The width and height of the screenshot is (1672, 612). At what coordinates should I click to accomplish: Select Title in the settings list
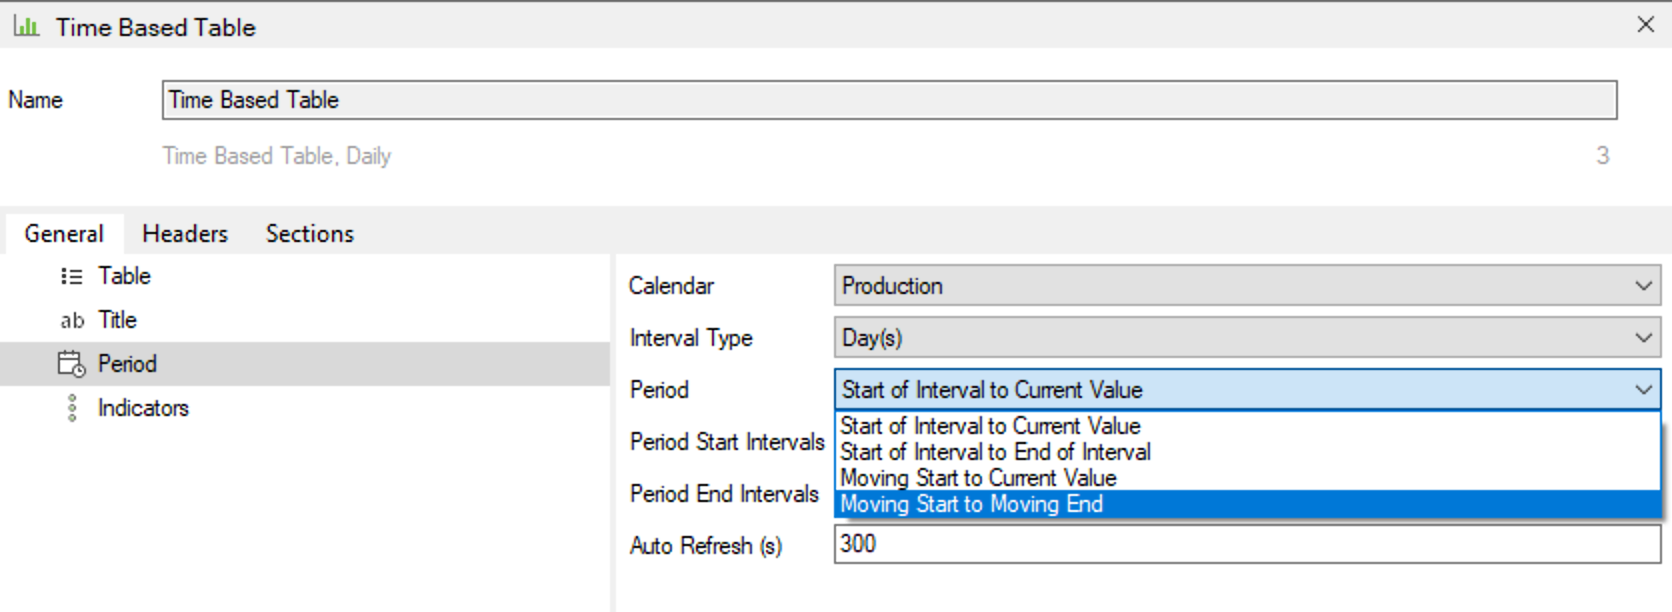click(305, 320)
